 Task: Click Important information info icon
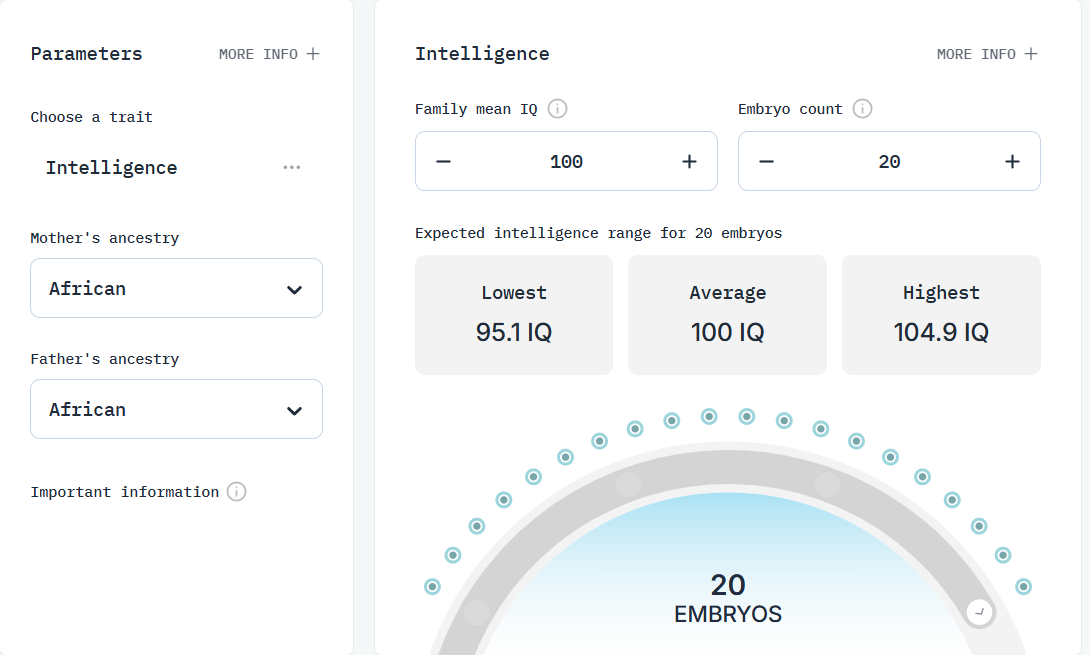(x=236, y=492)
